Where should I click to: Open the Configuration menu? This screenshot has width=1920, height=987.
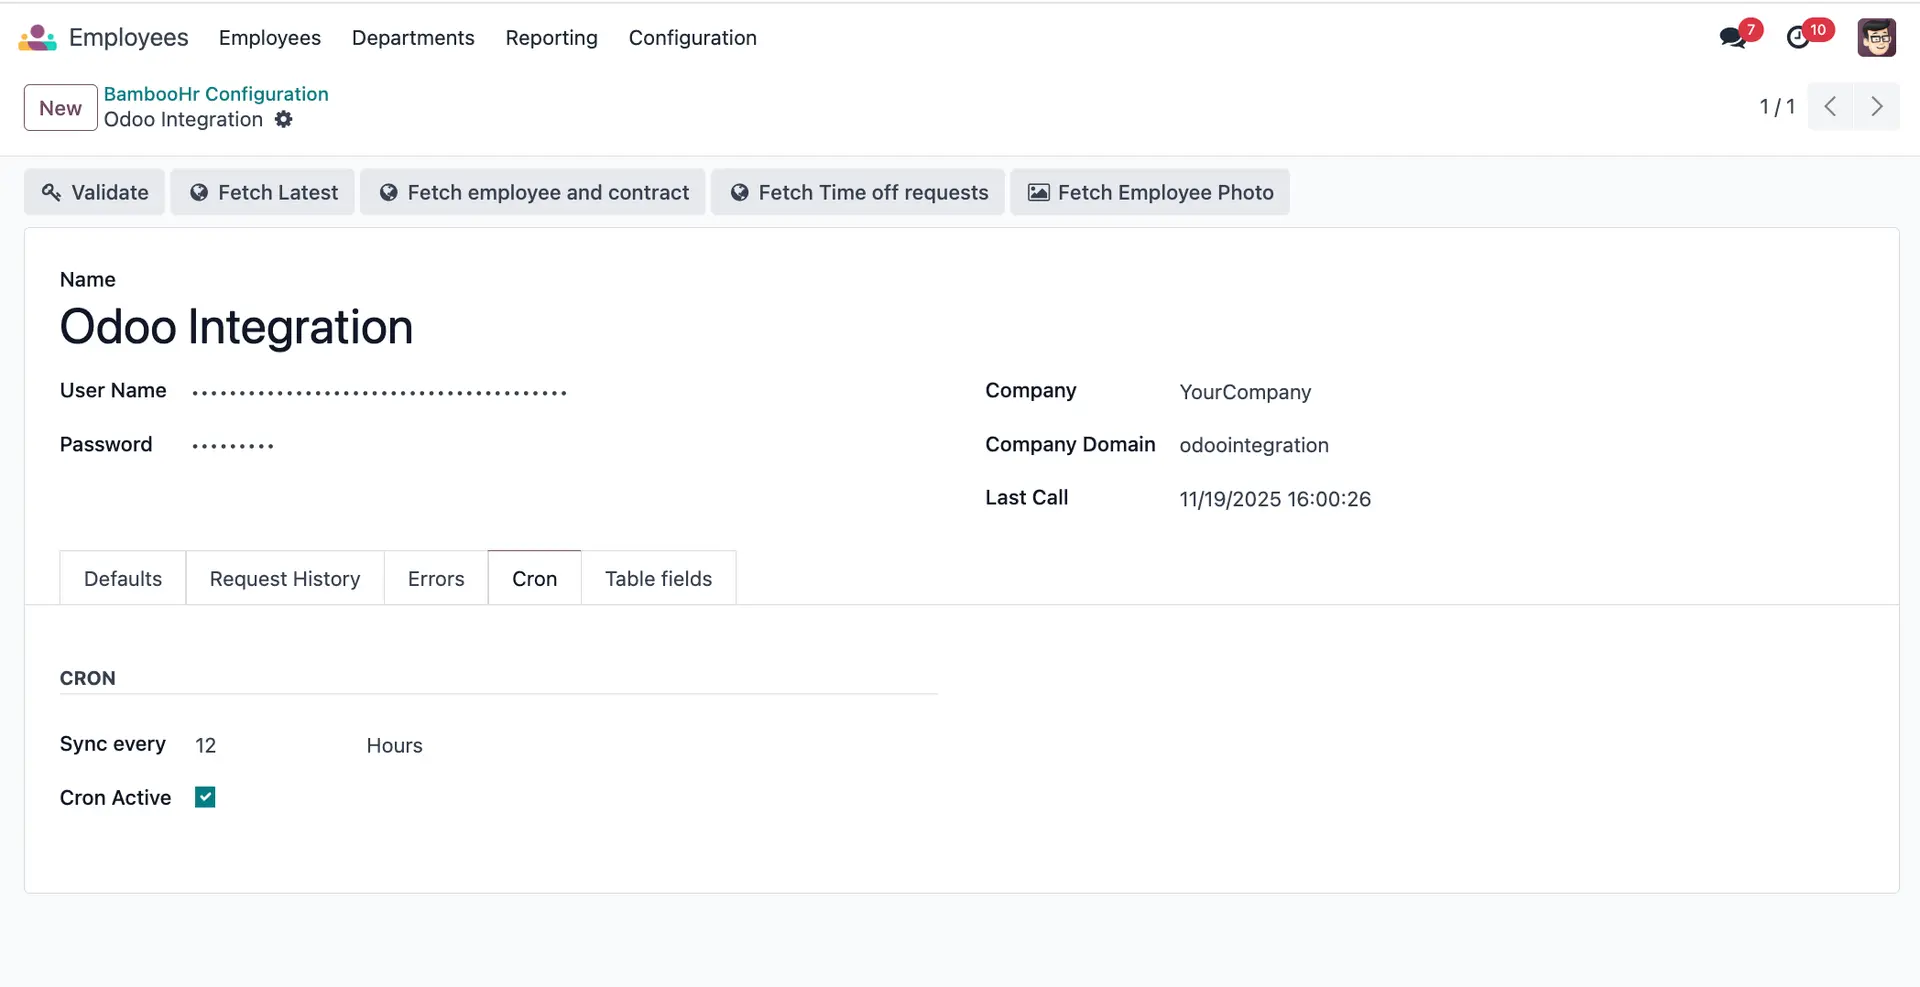[692, 38]
